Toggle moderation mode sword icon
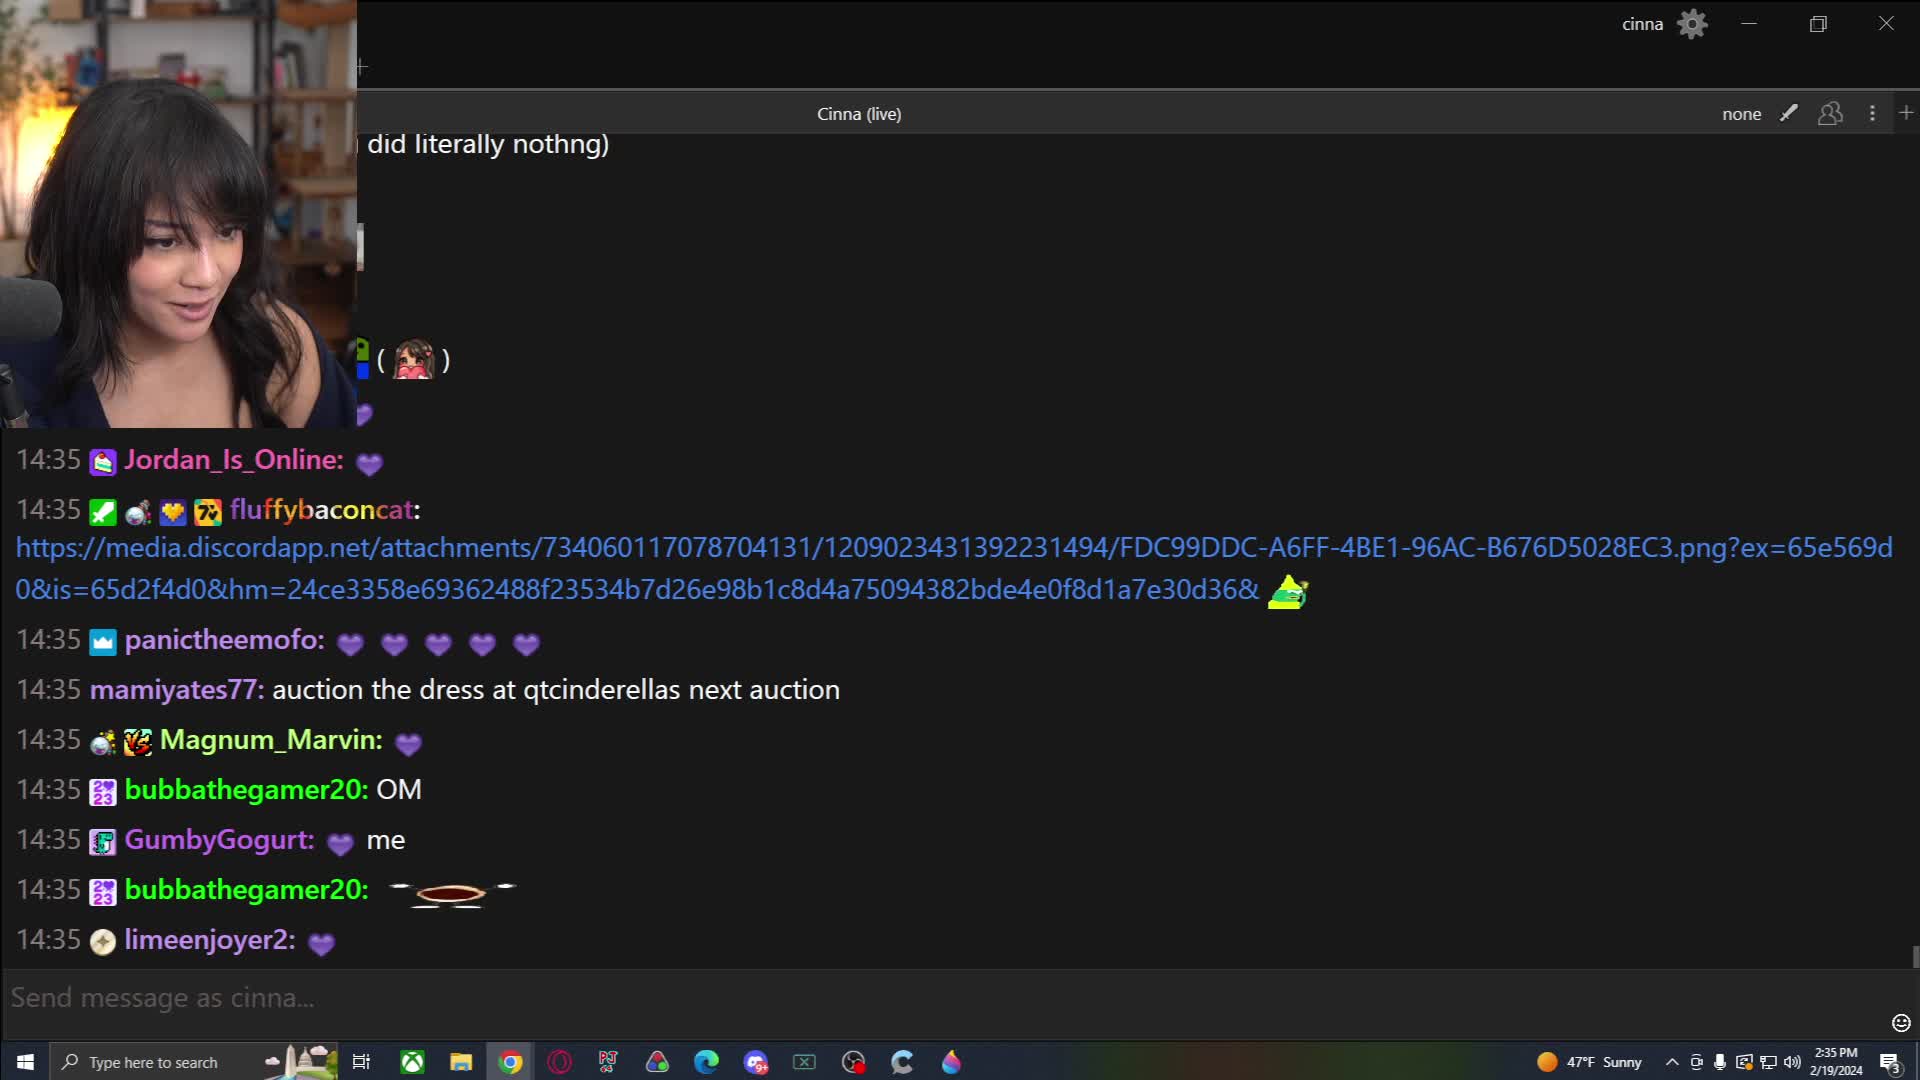The image size is (1920, 1080). [x=1789, y=113]
